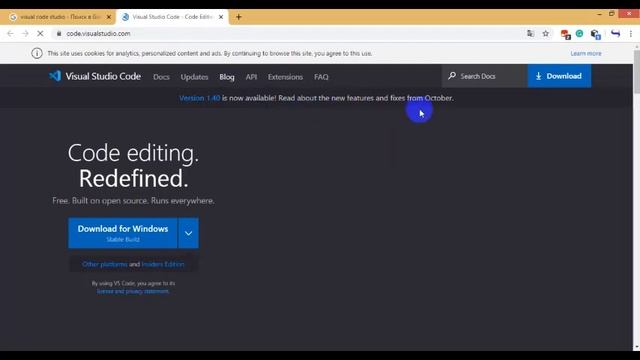
Task: Click the page vertical scrollbar thumb
Action: pyautogui.click(x=636, y=72)
